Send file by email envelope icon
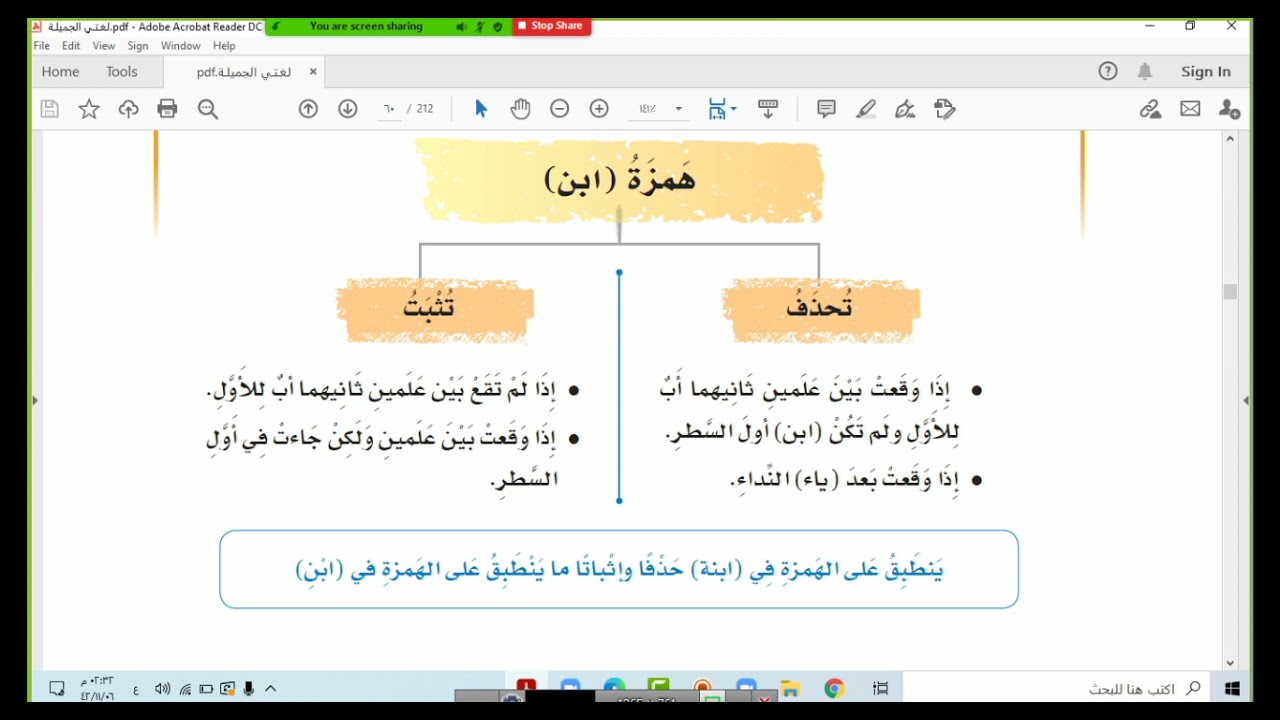 click(1190, 109)
